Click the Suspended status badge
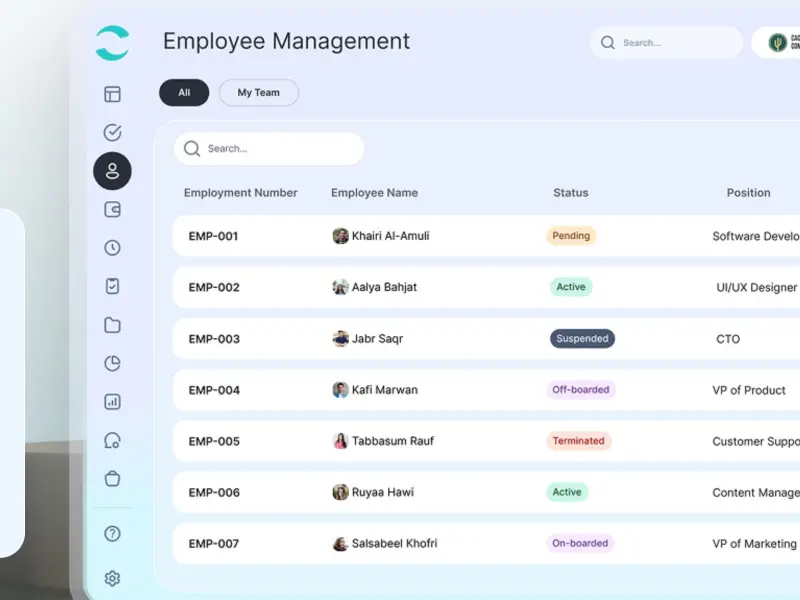This screenshot has height=600, width=800. point(582,338)
